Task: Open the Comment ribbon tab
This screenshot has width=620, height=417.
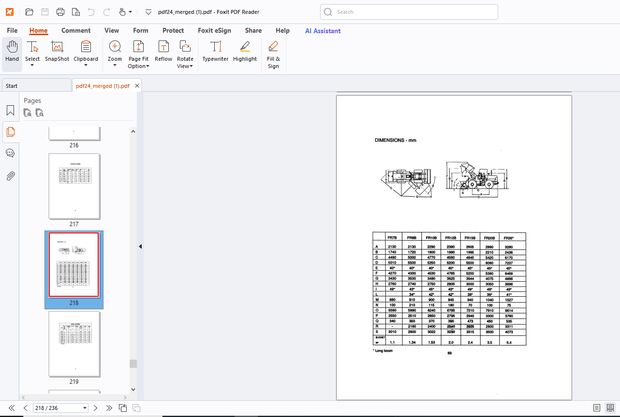Action: (76, 30)
